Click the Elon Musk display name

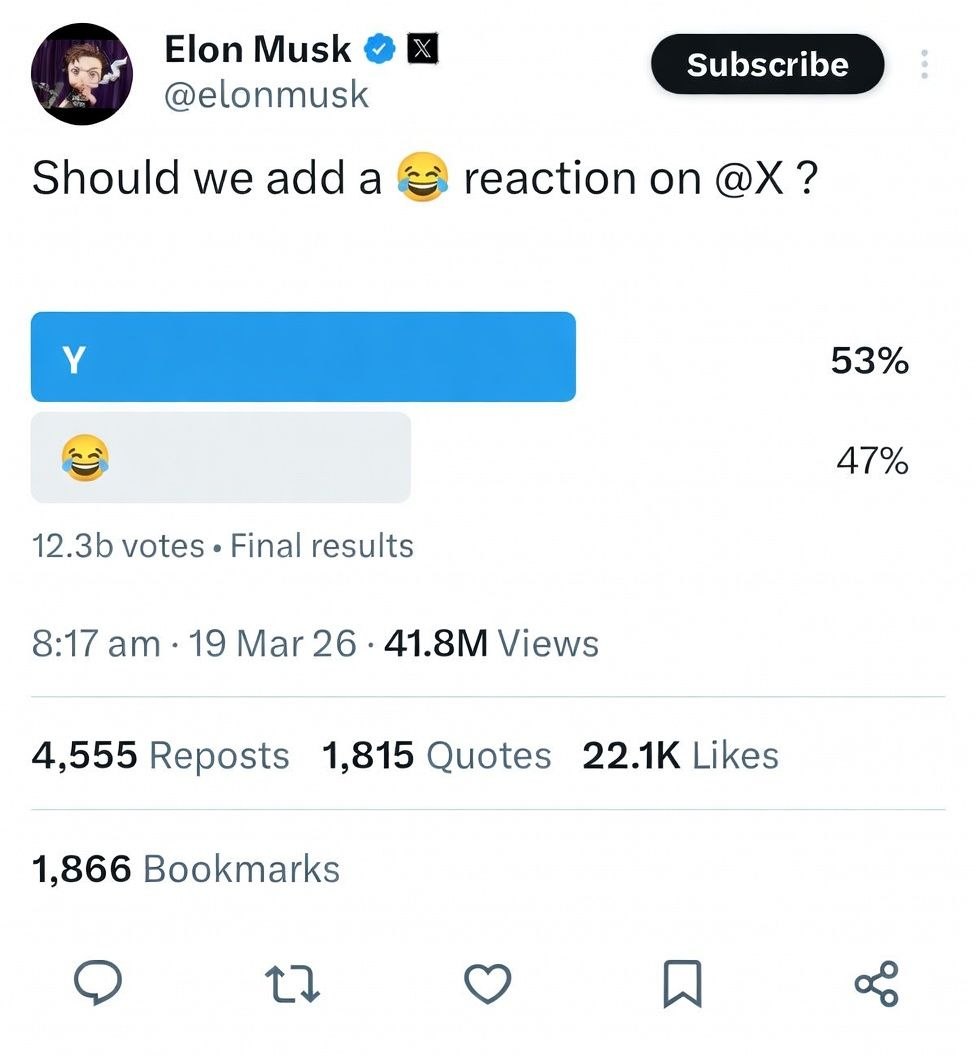tap(258, 49)
